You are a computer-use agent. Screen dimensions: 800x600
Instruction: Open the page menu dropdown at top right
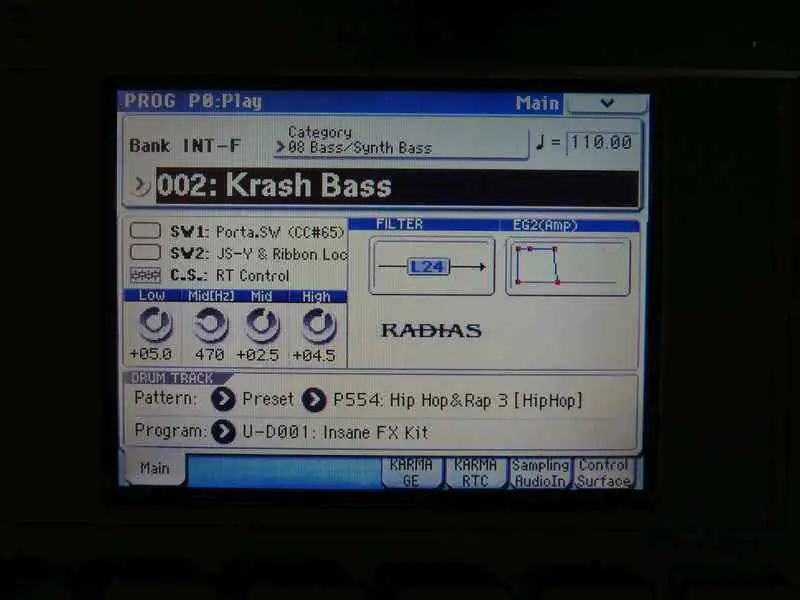[x=606, y=103]
